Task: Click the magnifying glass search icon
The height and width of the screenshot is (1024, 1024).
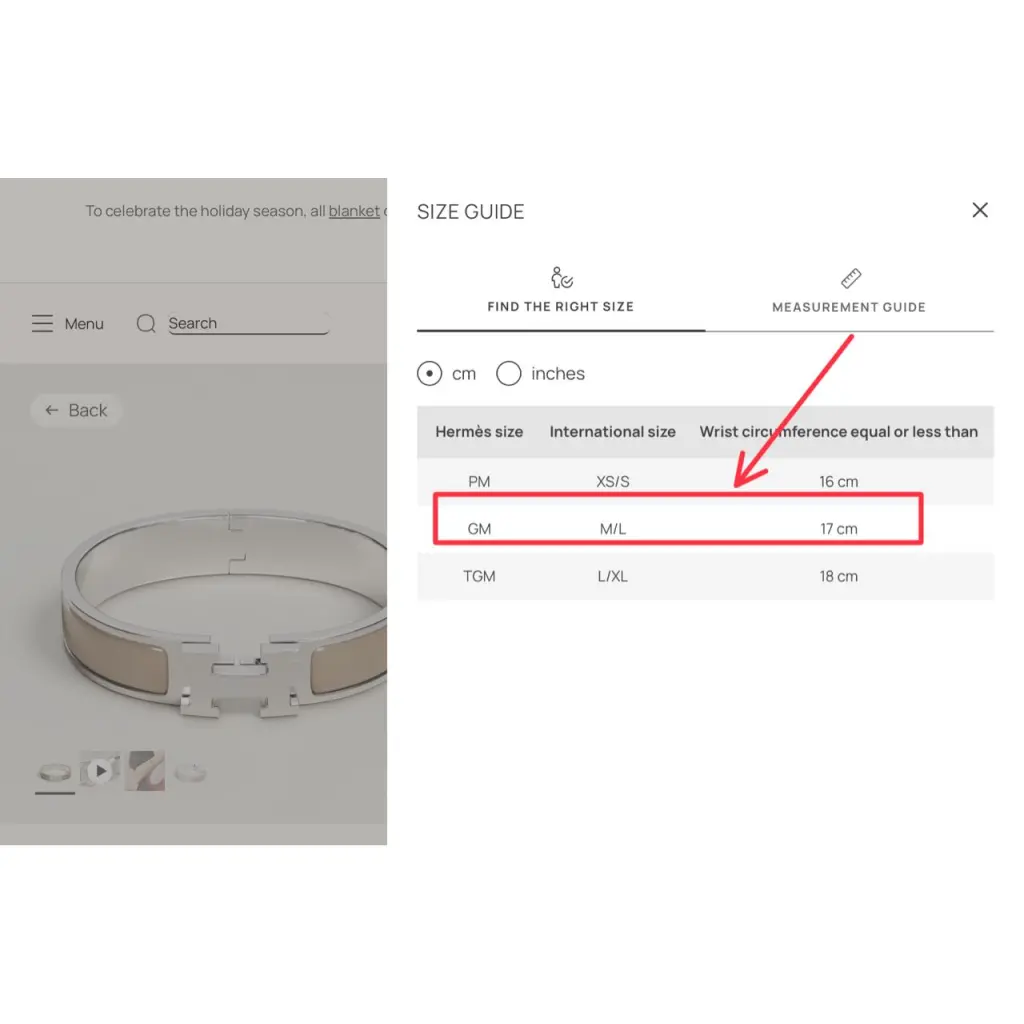Action: tap(146, 323)
